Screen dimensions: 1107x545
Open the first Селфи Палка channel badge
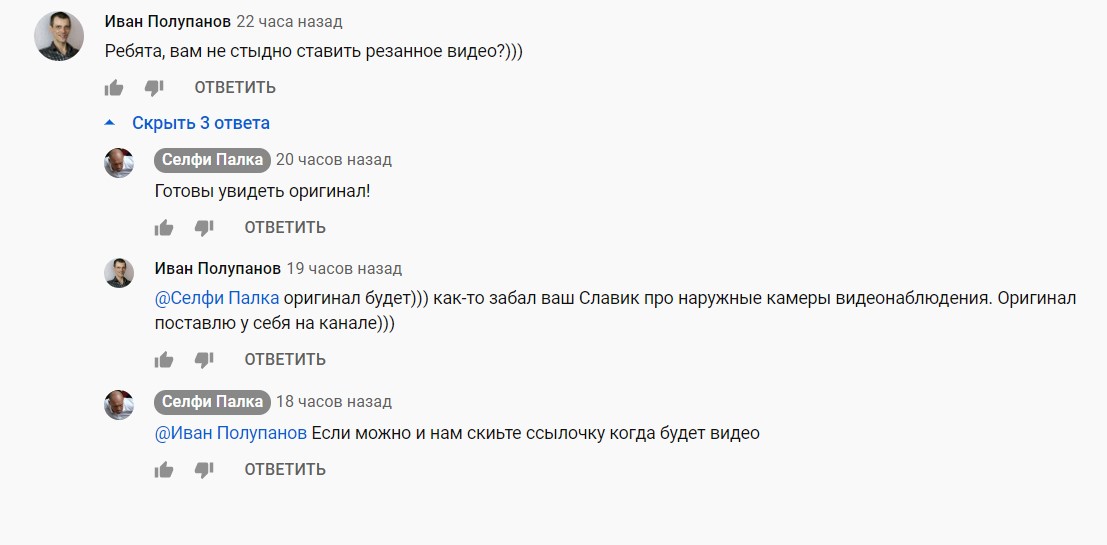pos(213,160)
